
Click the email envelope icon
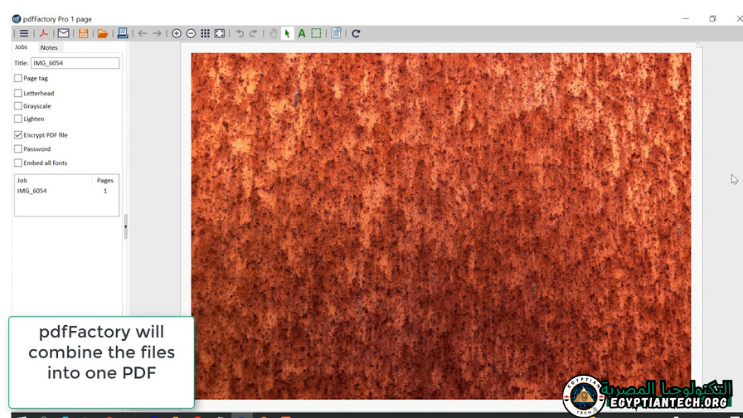(x=63, y=33)
